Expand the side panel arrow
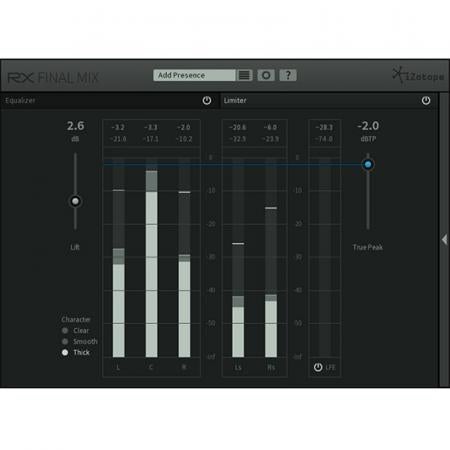 point(444,239)
